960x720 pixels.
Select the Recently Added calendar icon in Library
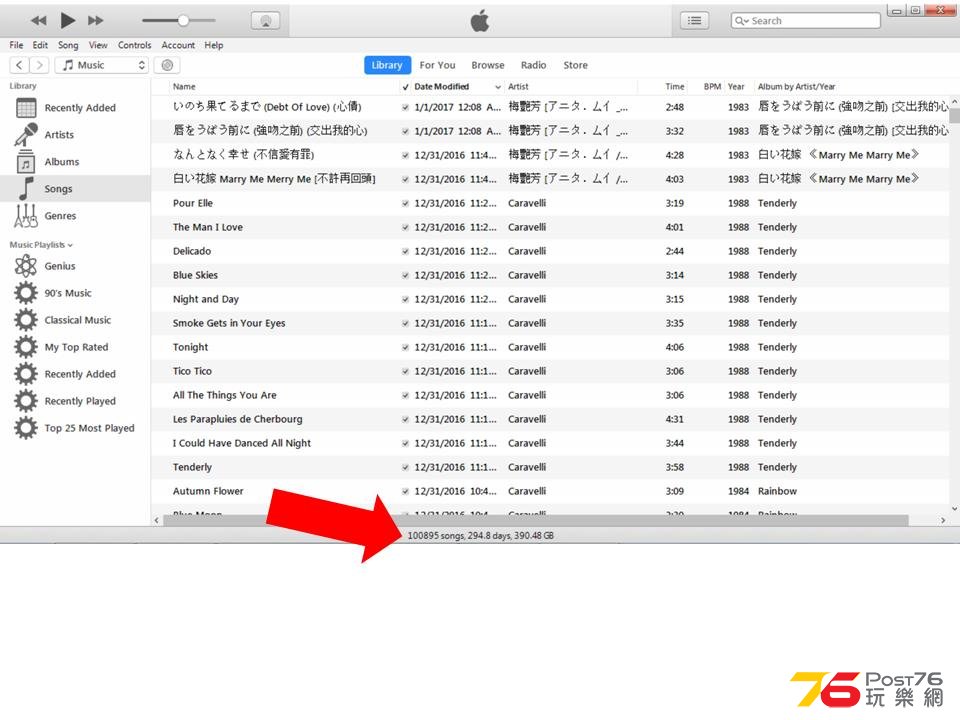pyautogui.click(x=26, y=108)
